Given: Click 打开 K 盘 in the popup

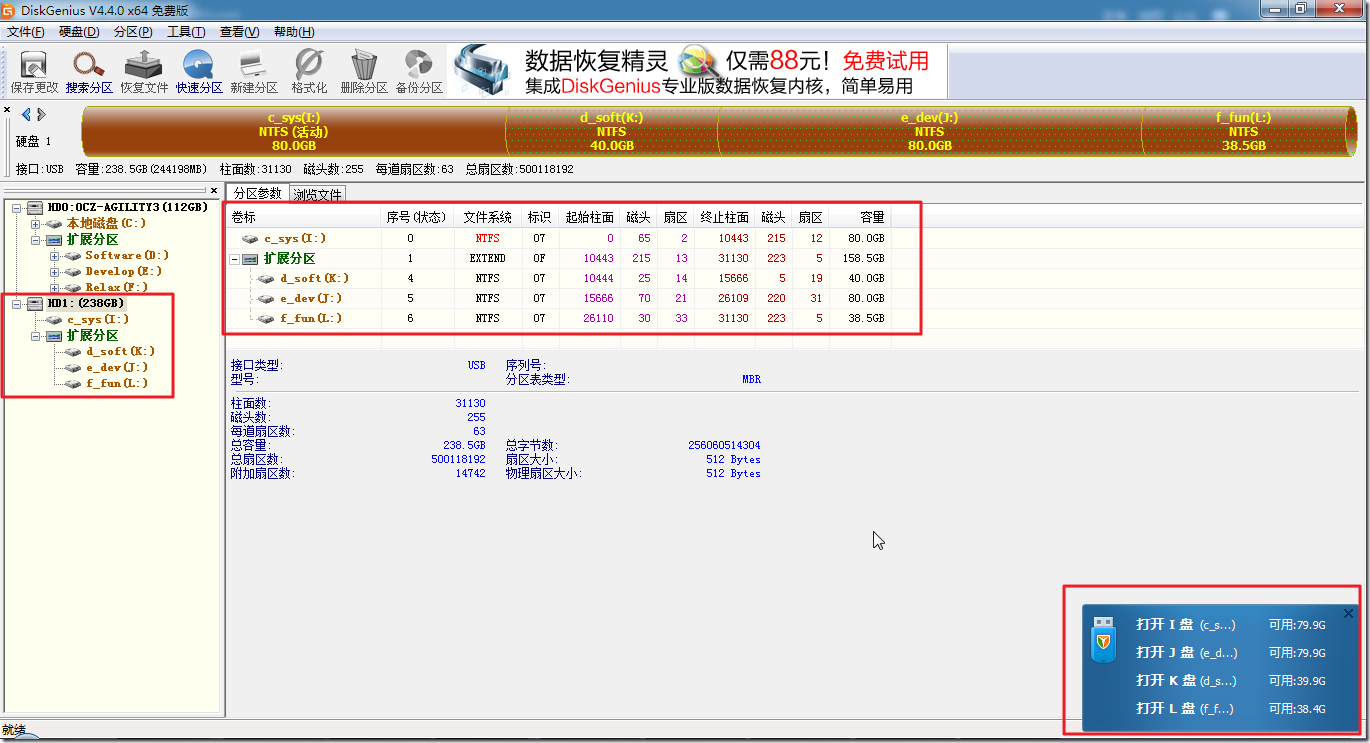Looking at the screenshot, I should (1186, 681).
